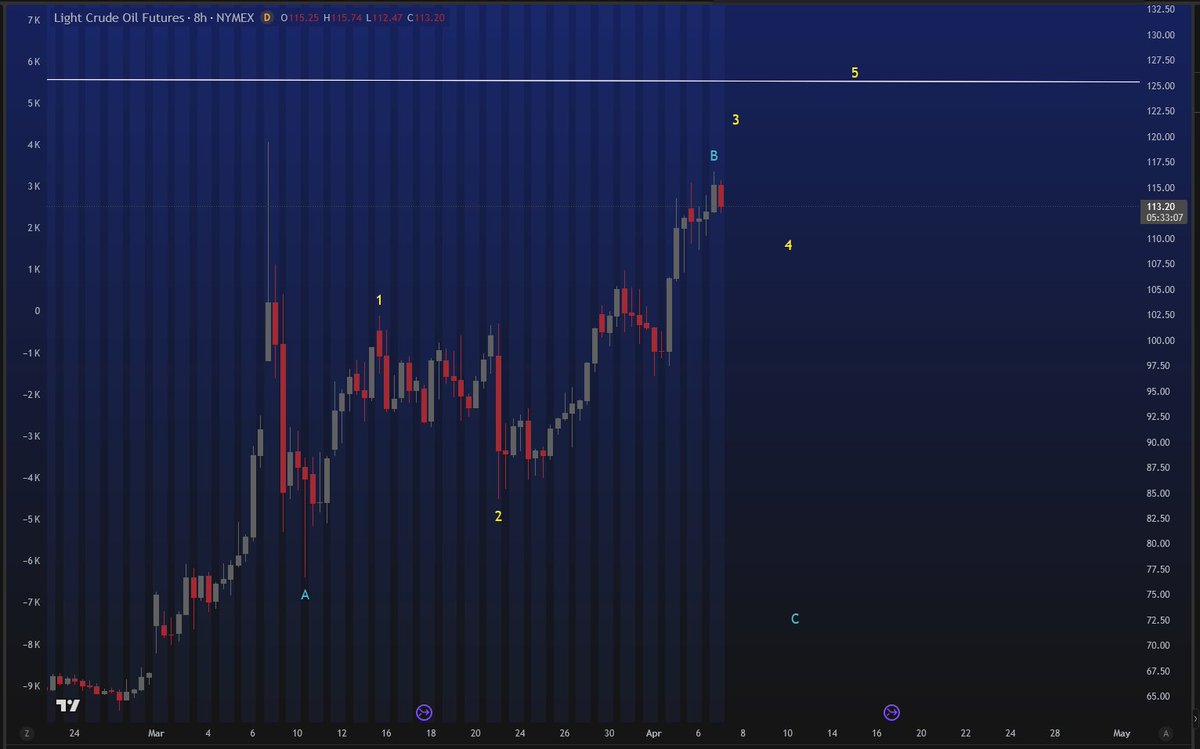Screen dimensions: 1200x749
Task: Select the white horizontal line at 125.50
Action: coord(592,81)
